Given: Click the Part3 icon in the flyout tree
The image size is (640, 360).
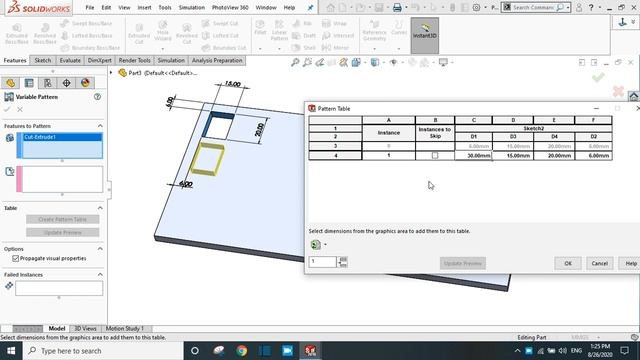Looking at the screenshot, I should click(122, 73).
